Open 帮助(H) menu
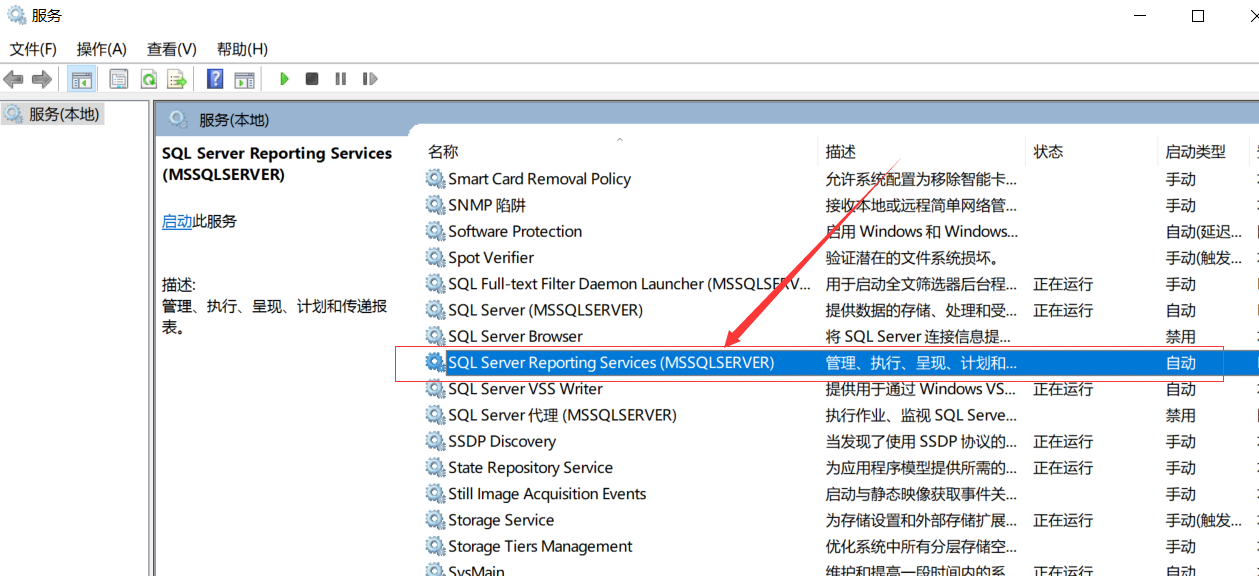Screen dimensions: 1259x576 pos(242,49)
